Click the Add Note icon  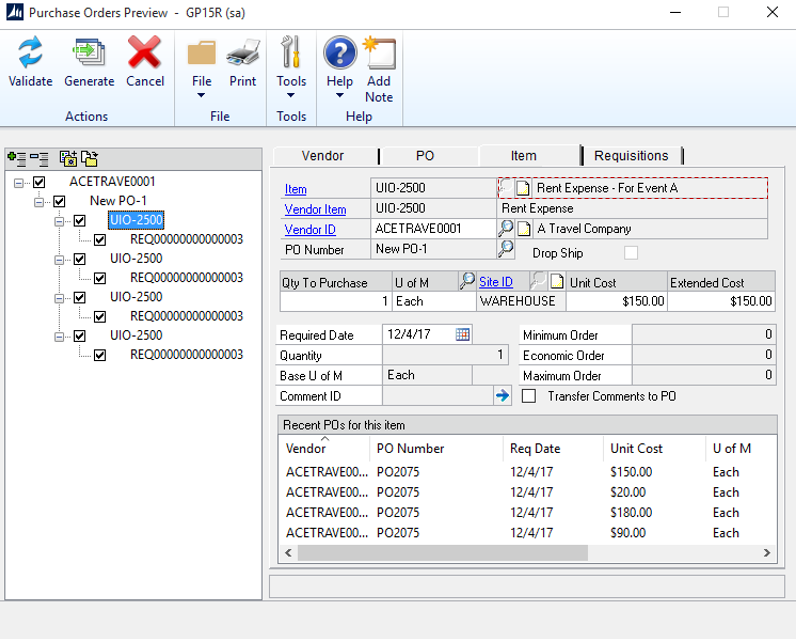[379, 52]
